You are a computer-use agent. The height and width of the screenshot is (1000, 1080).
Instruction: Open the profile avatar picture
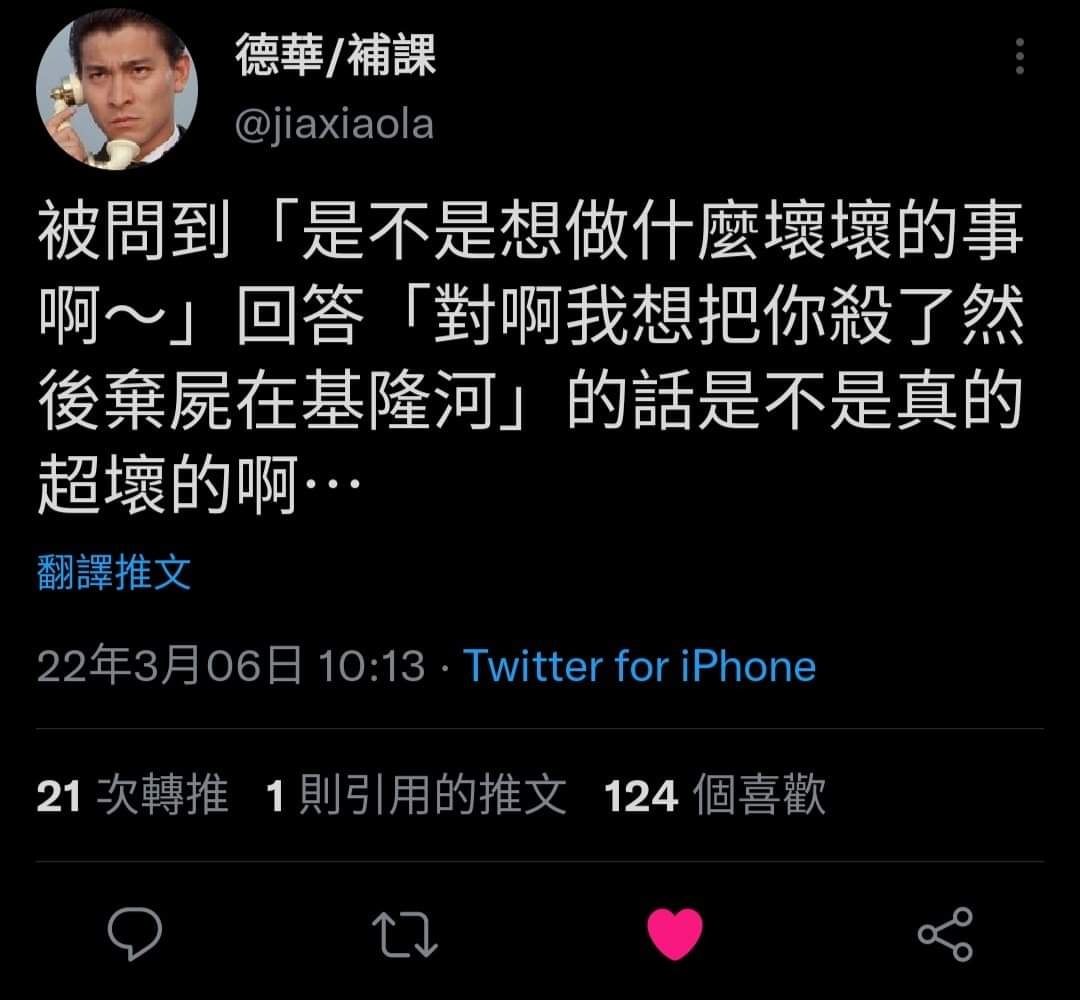(x=116, y=89)
